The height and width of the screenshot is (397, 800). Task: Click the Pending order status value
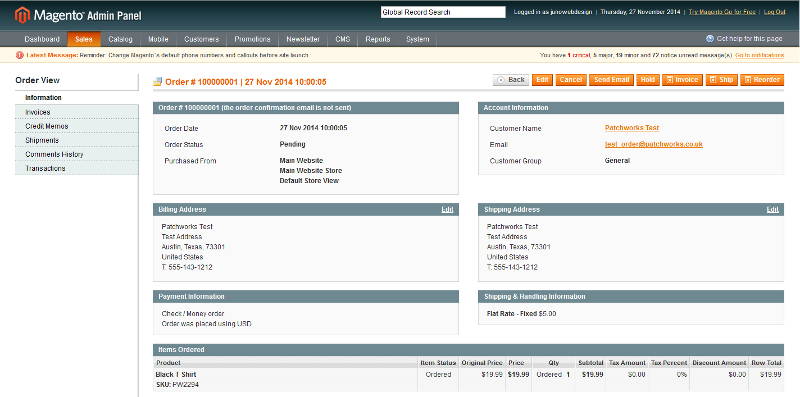292,144
